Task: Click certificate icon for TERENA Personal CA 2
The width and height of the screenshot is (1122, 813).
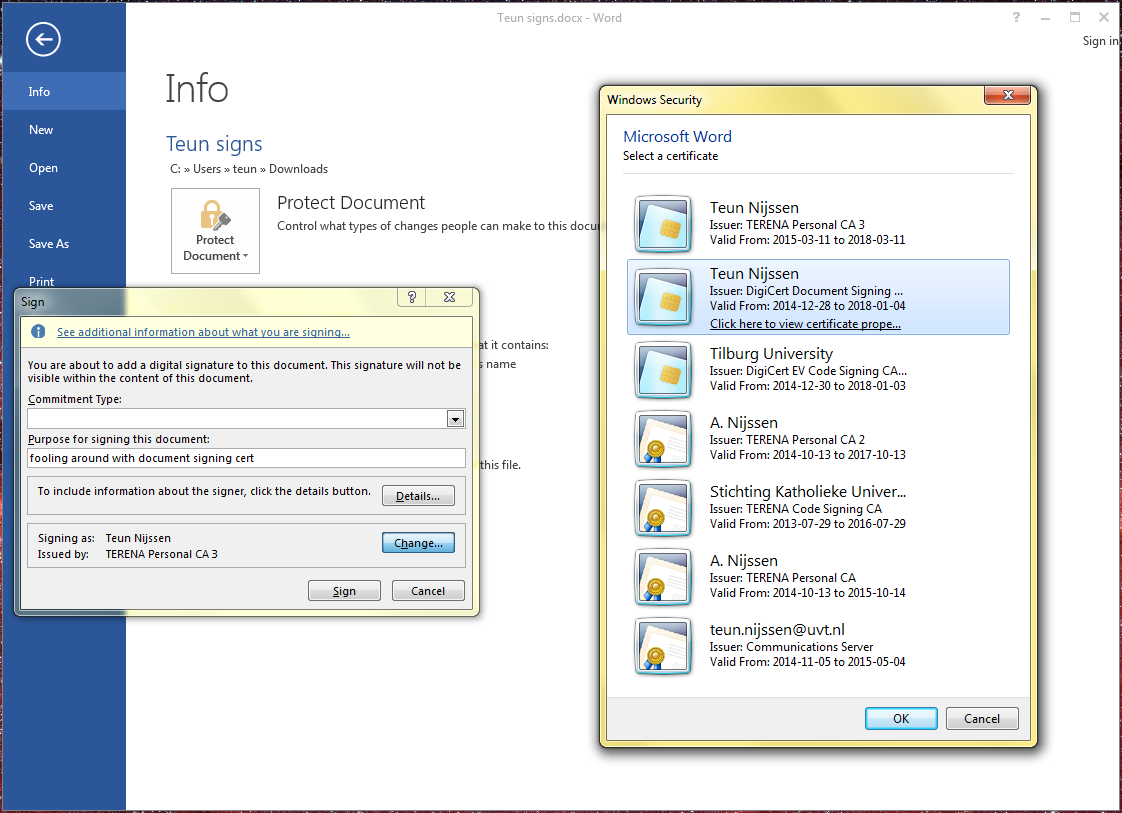Action: [662, 438]
